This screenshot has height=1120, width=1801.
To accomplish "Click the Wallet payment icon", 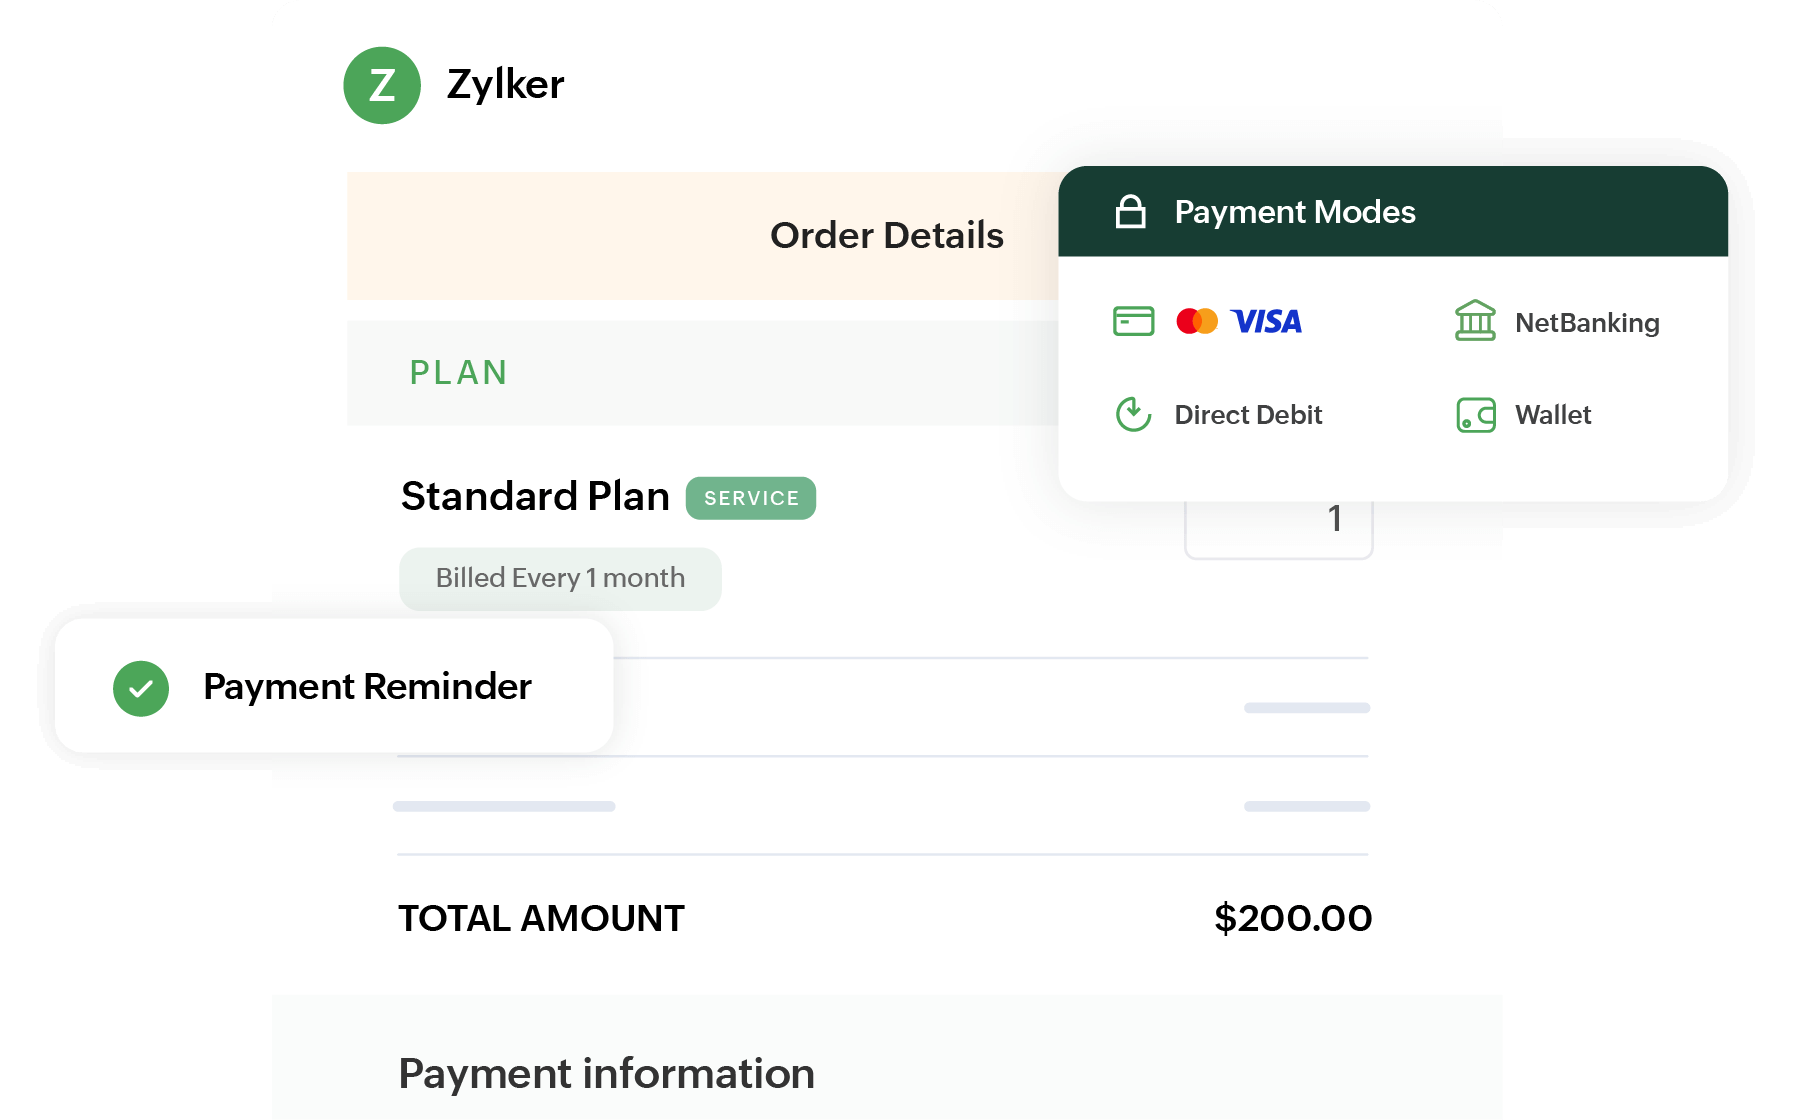I will point(1474,414).
